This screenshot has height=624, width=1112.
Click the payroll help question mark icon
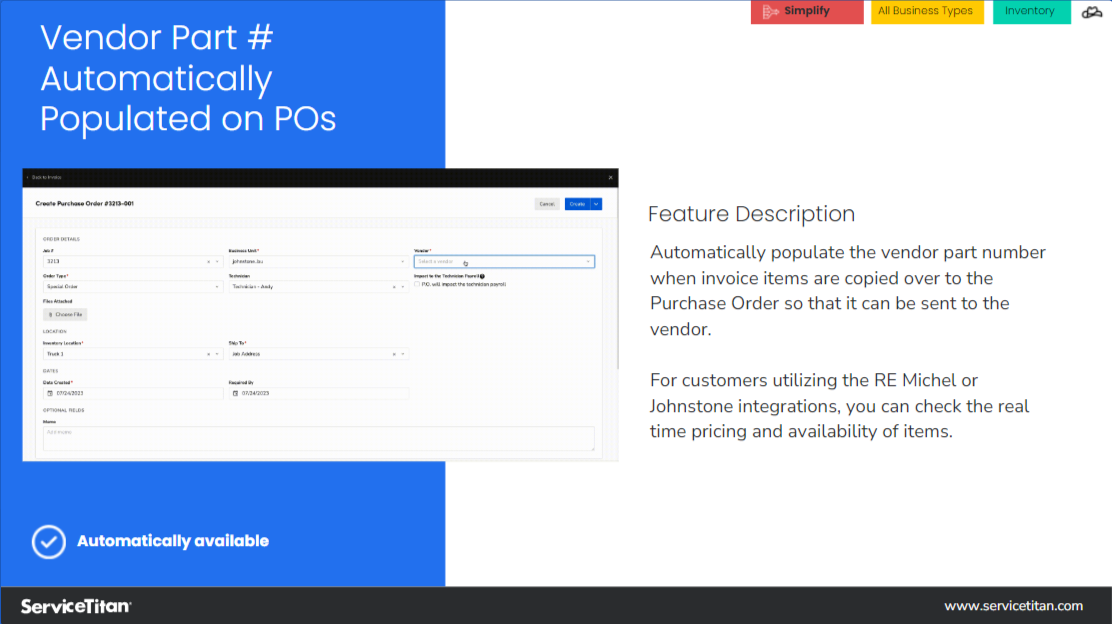point(482,277)
